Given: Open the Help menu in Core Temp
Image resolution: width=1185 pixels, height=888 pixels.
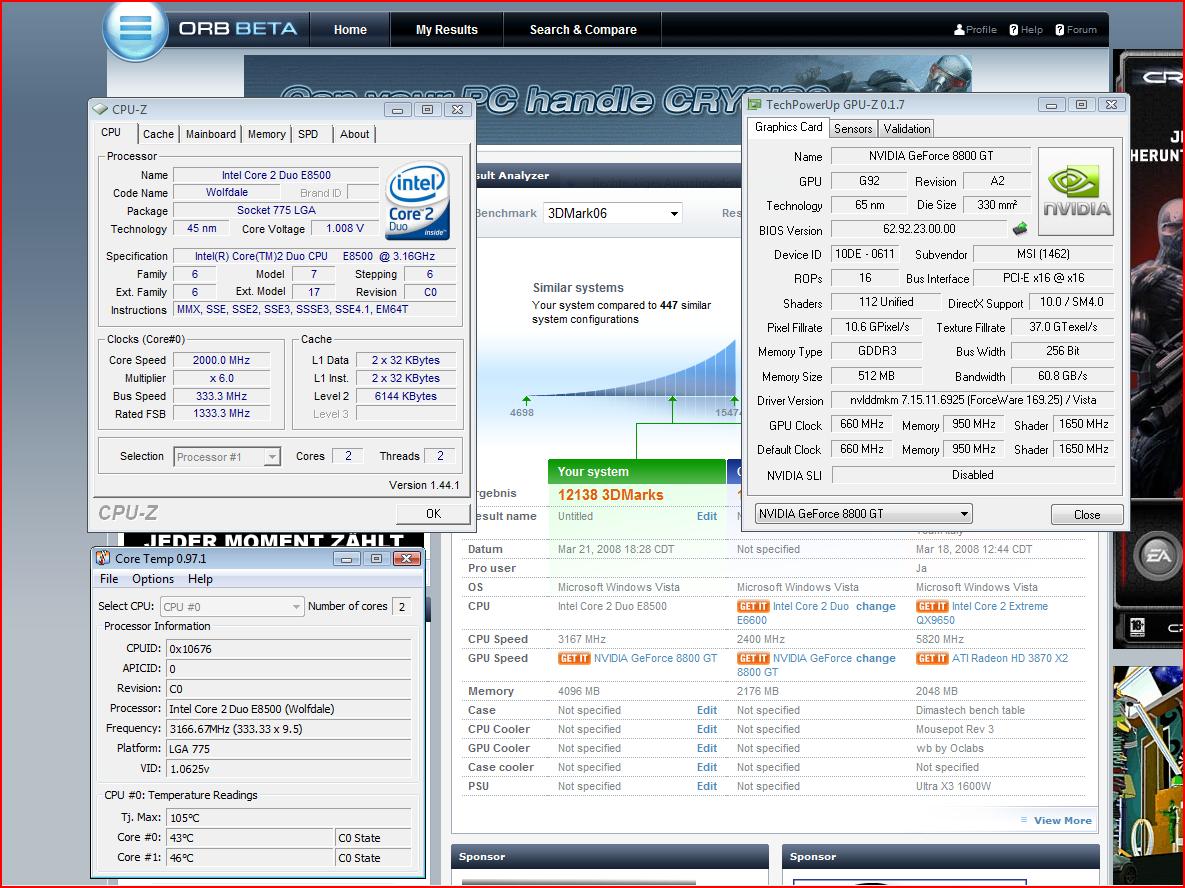Looking at the screenshot, I should tap(200, 579).
